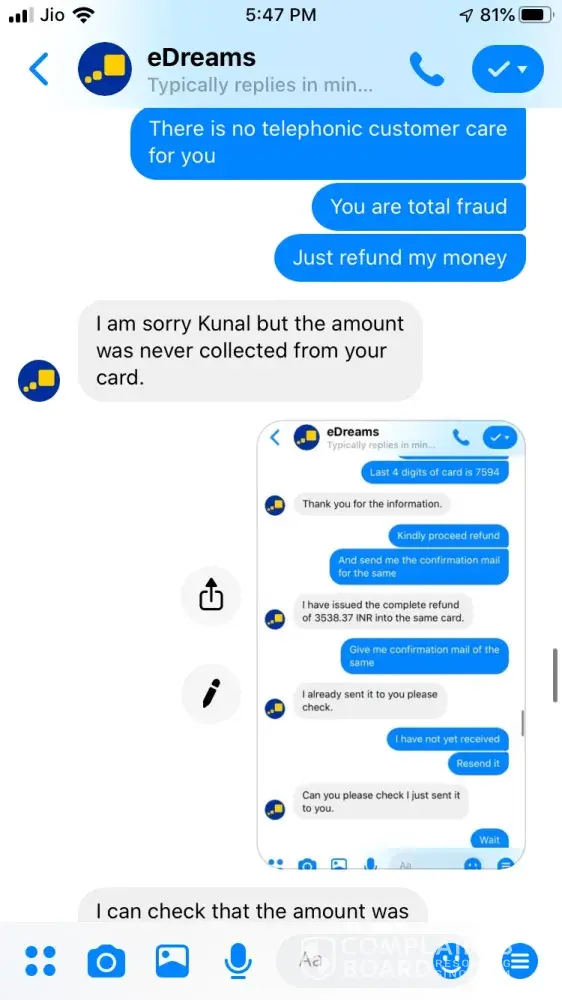The width and height of the screenshot is (562, 1000).
Task: Go back using the blue back chevron
Action: click(x=39, y=69)
